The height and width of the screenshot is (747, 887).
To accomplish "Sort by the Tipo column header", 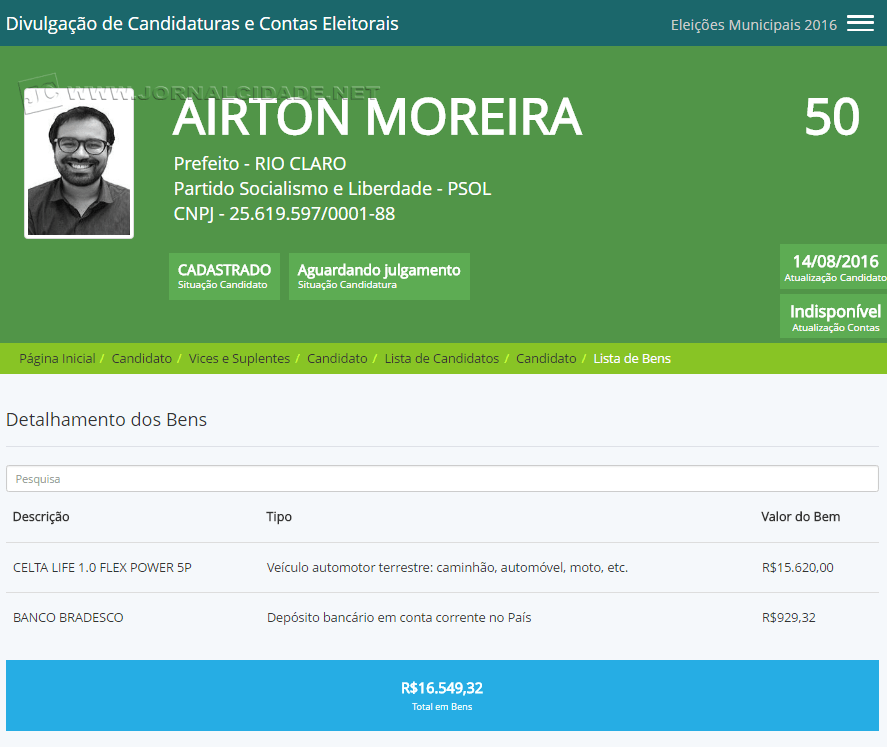I will [x=279, y=517].
